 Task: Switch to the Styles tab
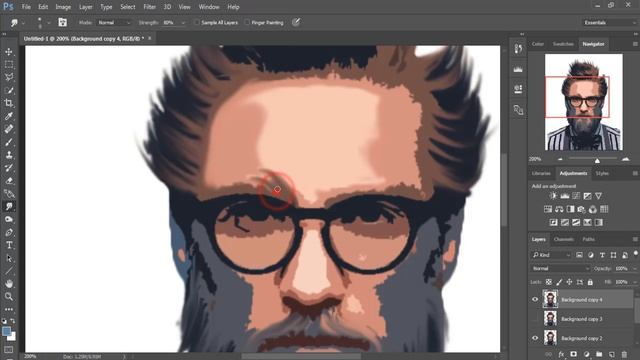pos(602,173)
